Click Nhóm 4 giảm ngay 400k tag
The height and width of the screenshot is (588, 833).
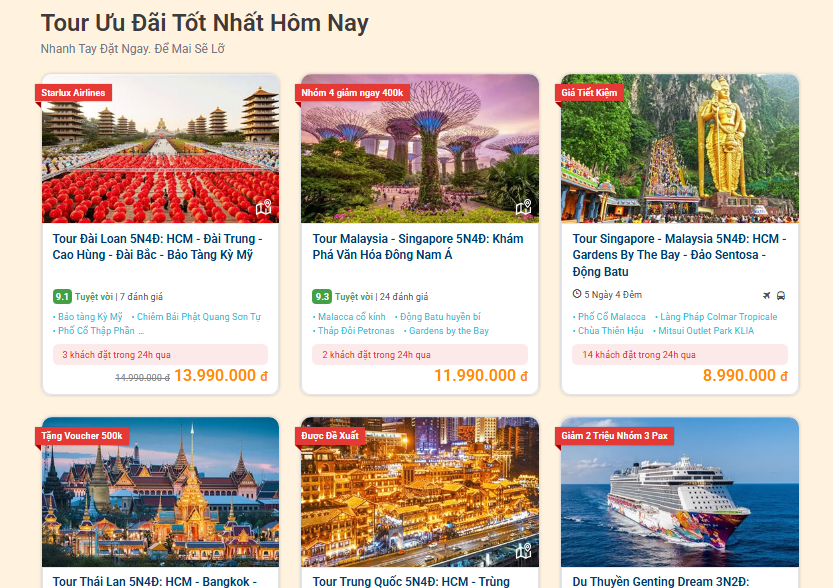pyautogui.click(x=352, y=92)
